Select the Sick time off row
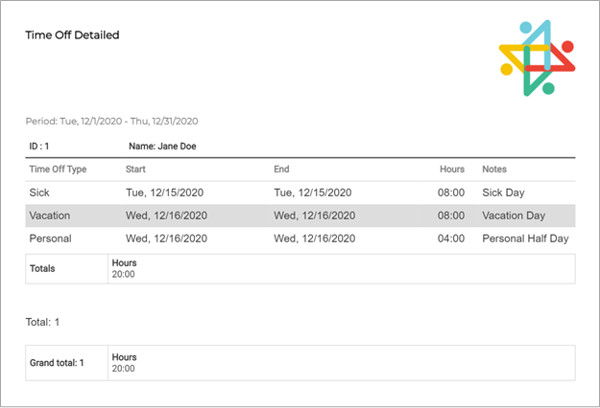The width and height of the screenshot is (600, 408). point(300,193)
